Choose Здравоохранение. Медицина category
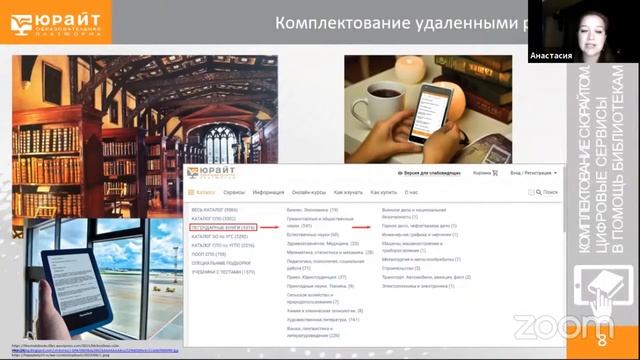The width and height of the screenshot is (640, 360). coord(322,243)
